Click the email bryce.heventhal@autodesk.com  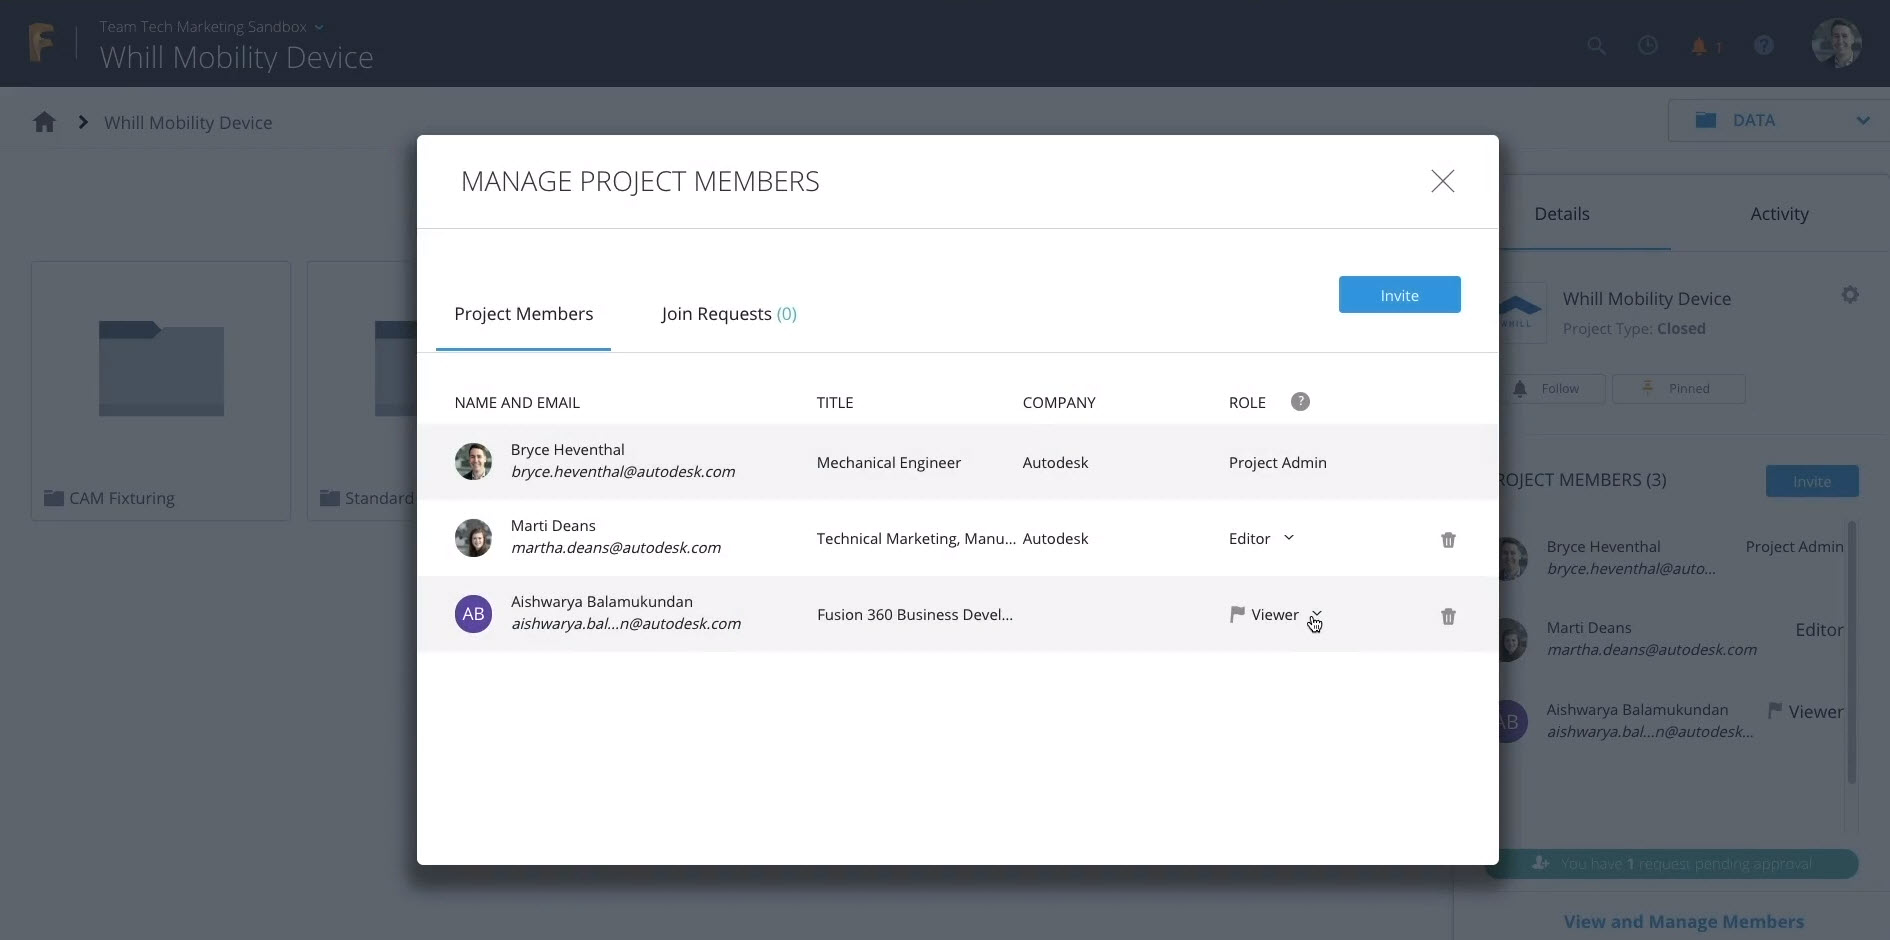623,472
